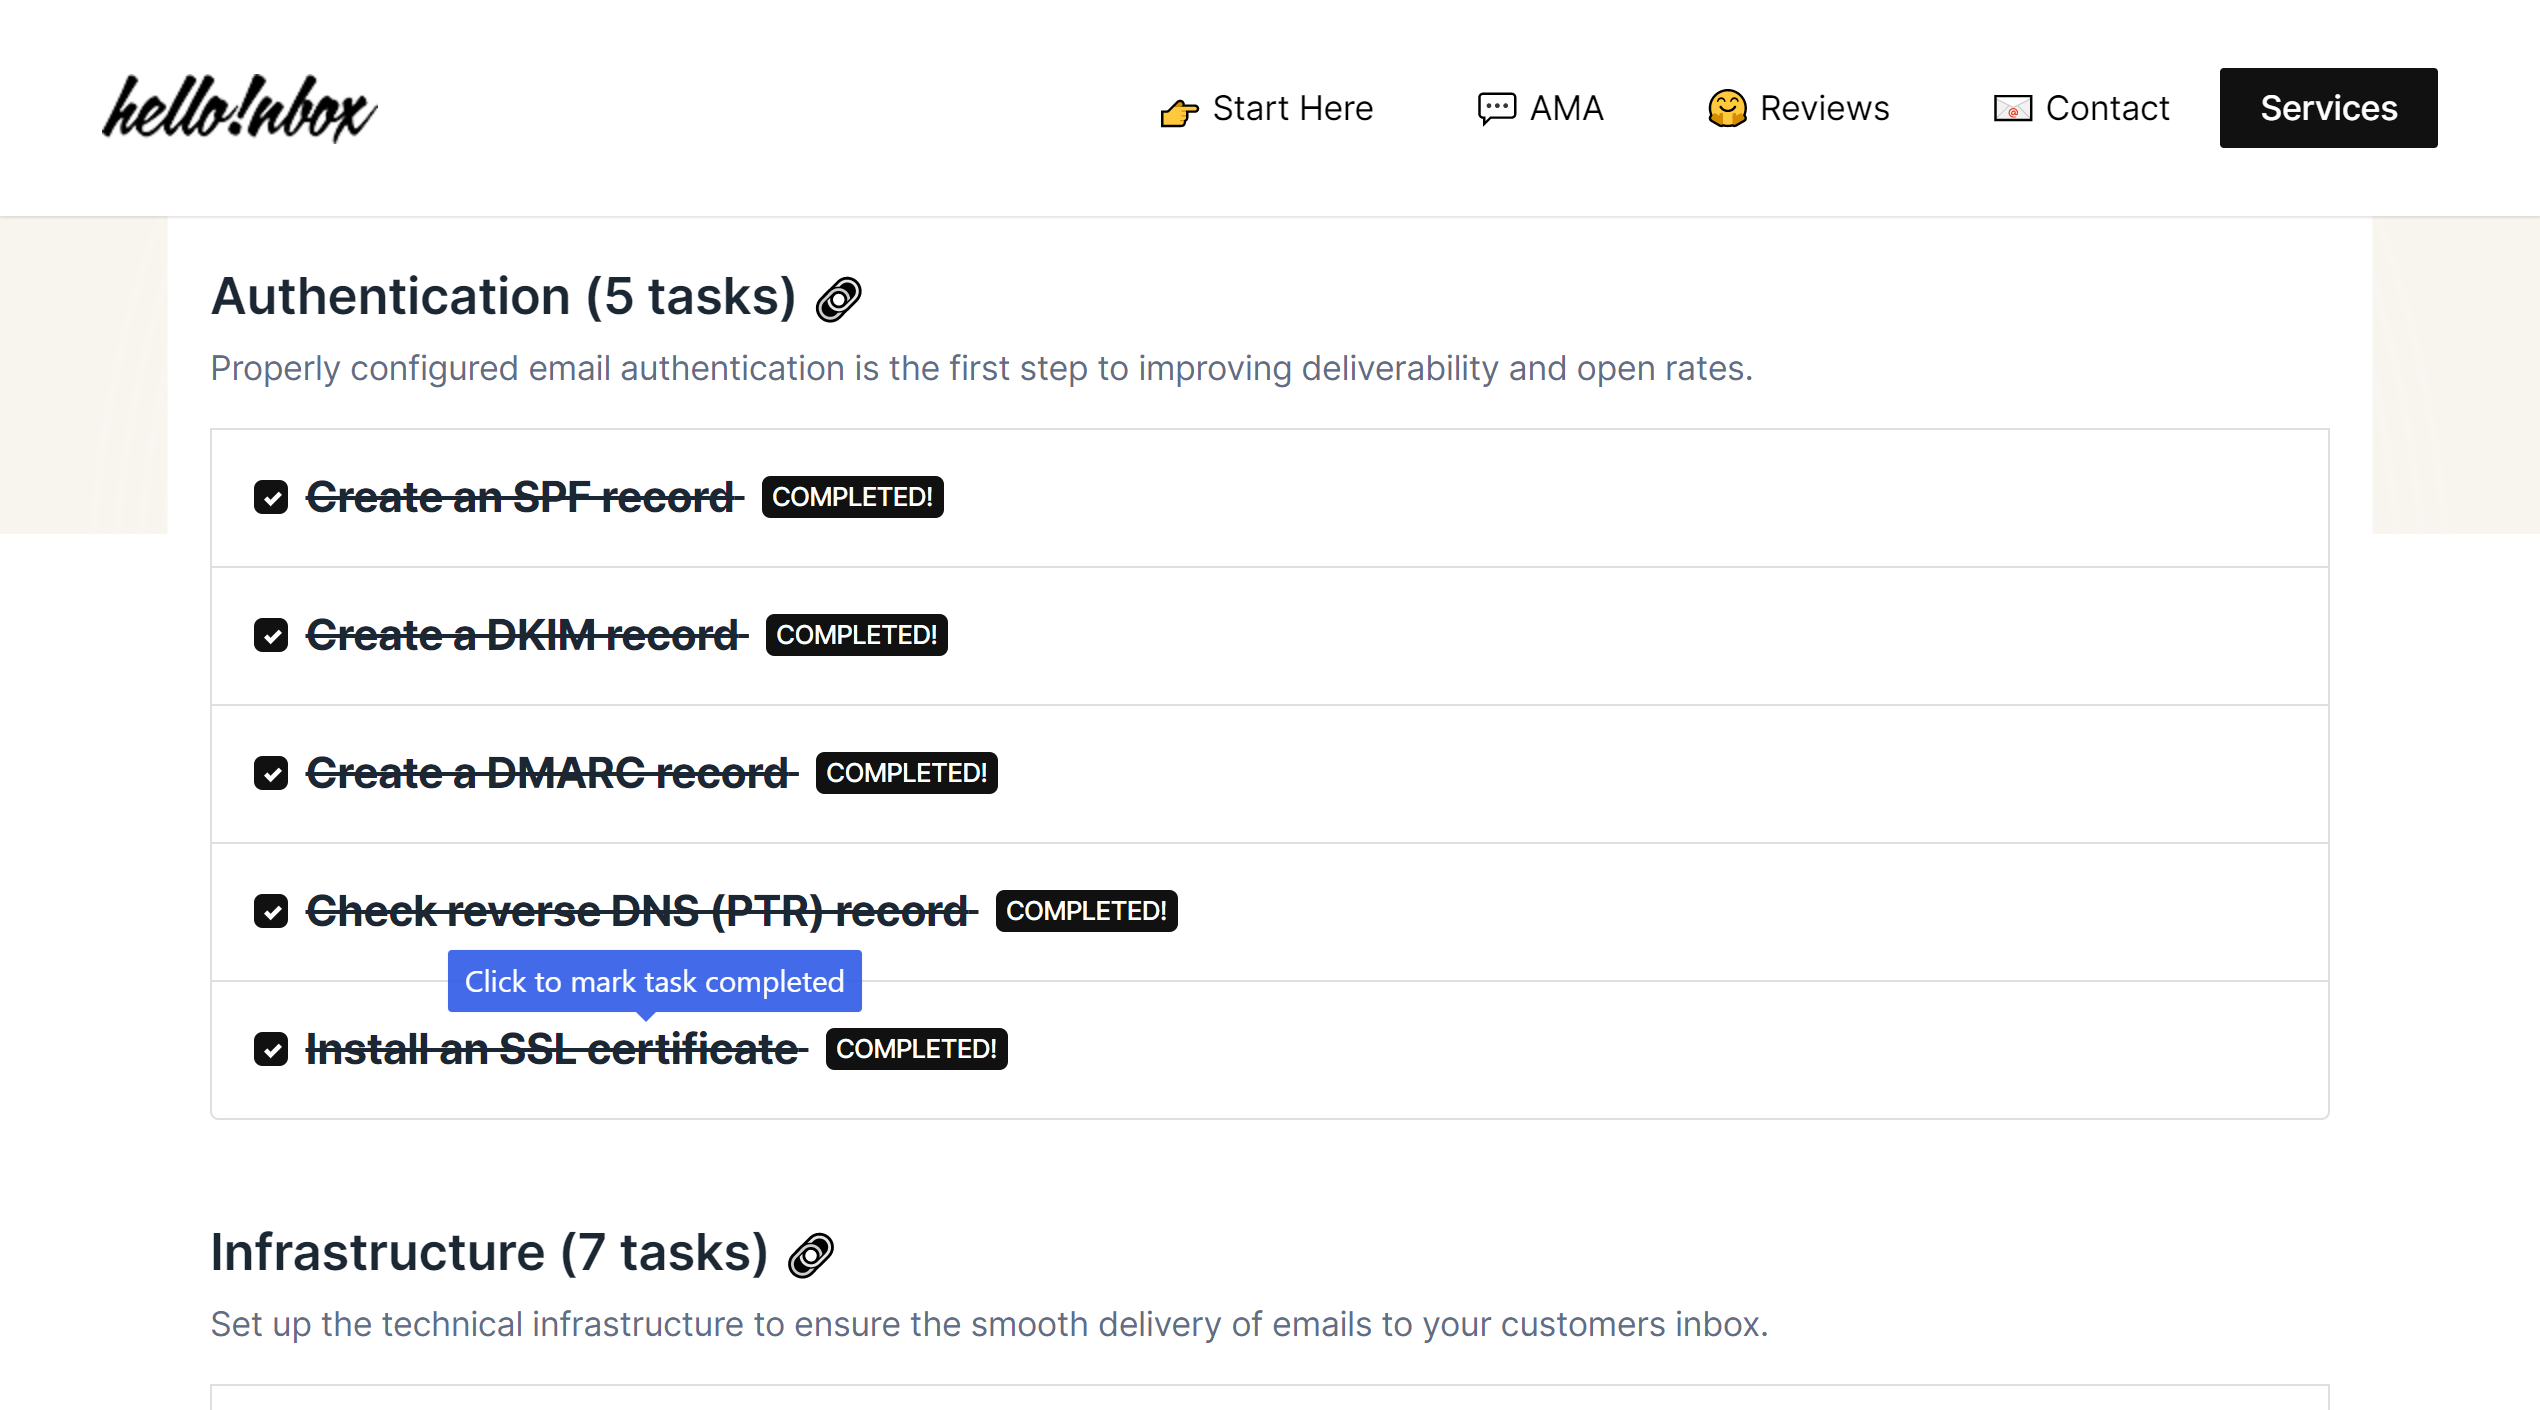2540x1410 pixels.
Task: Open the AMA page
Action: (x=1566, y=108)
